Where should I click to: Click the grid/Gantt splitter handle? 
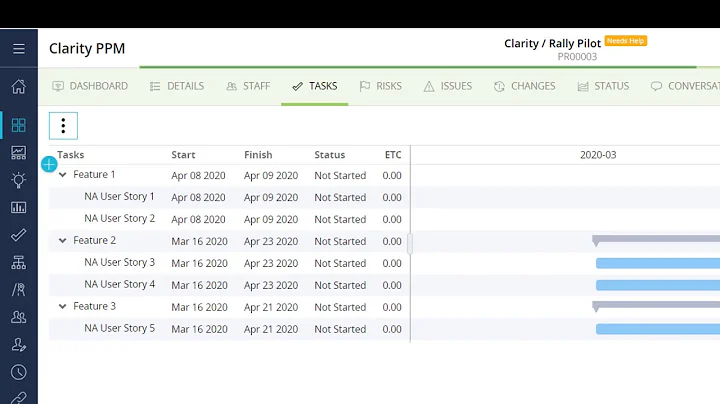(x=410, y=243)
